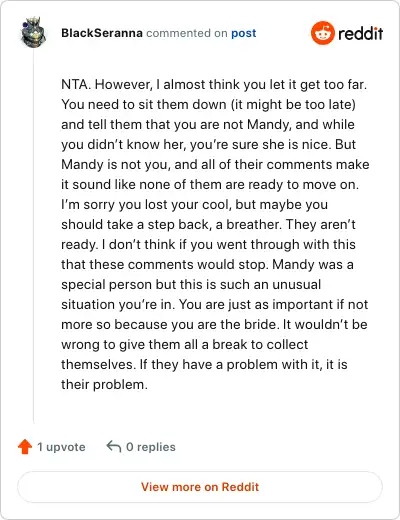Image resolution: width=400 pixels, height=520 pixels.
Task: Click the line "special person but this is such"
Action: (191, 285)
